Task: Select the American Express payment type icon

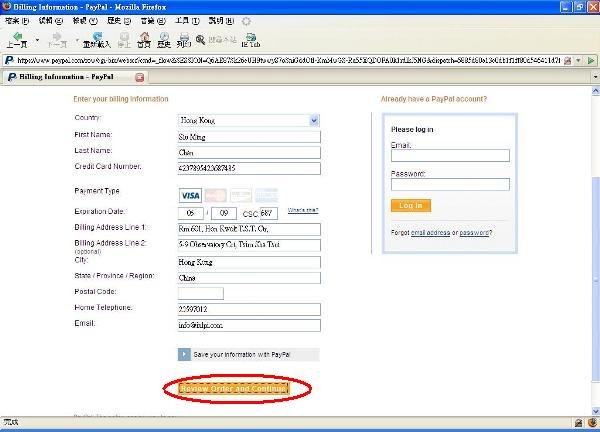Action: 266,196
